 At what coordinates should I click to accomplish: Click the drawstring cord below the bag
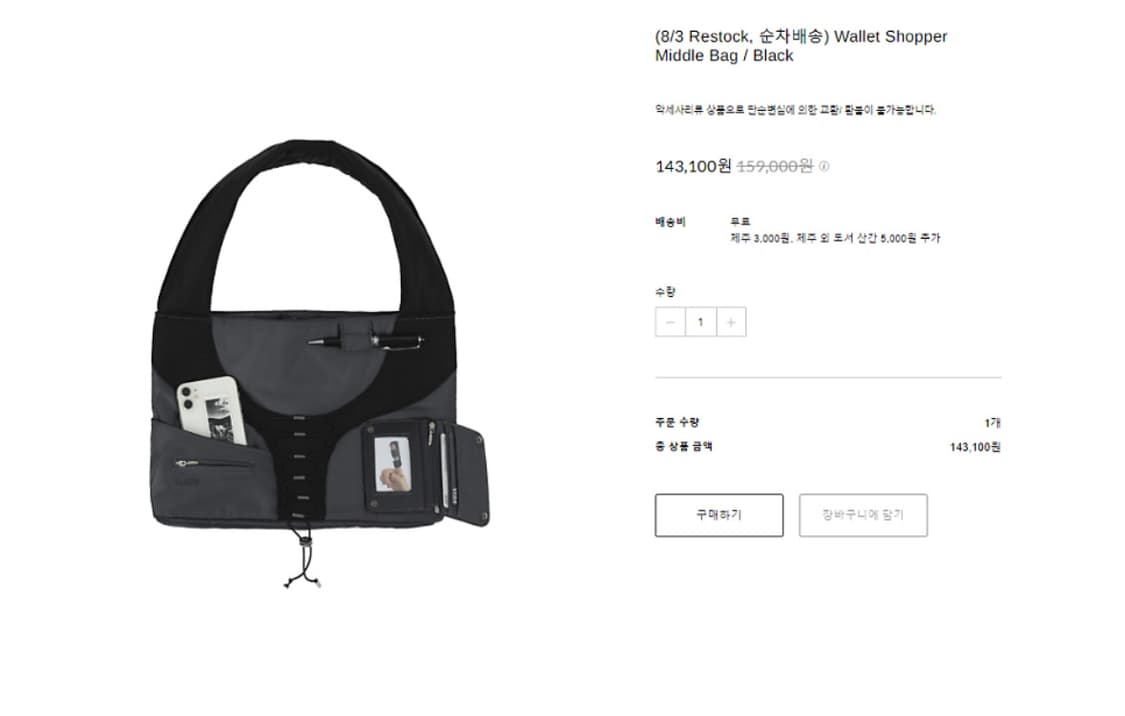(303, 560)
